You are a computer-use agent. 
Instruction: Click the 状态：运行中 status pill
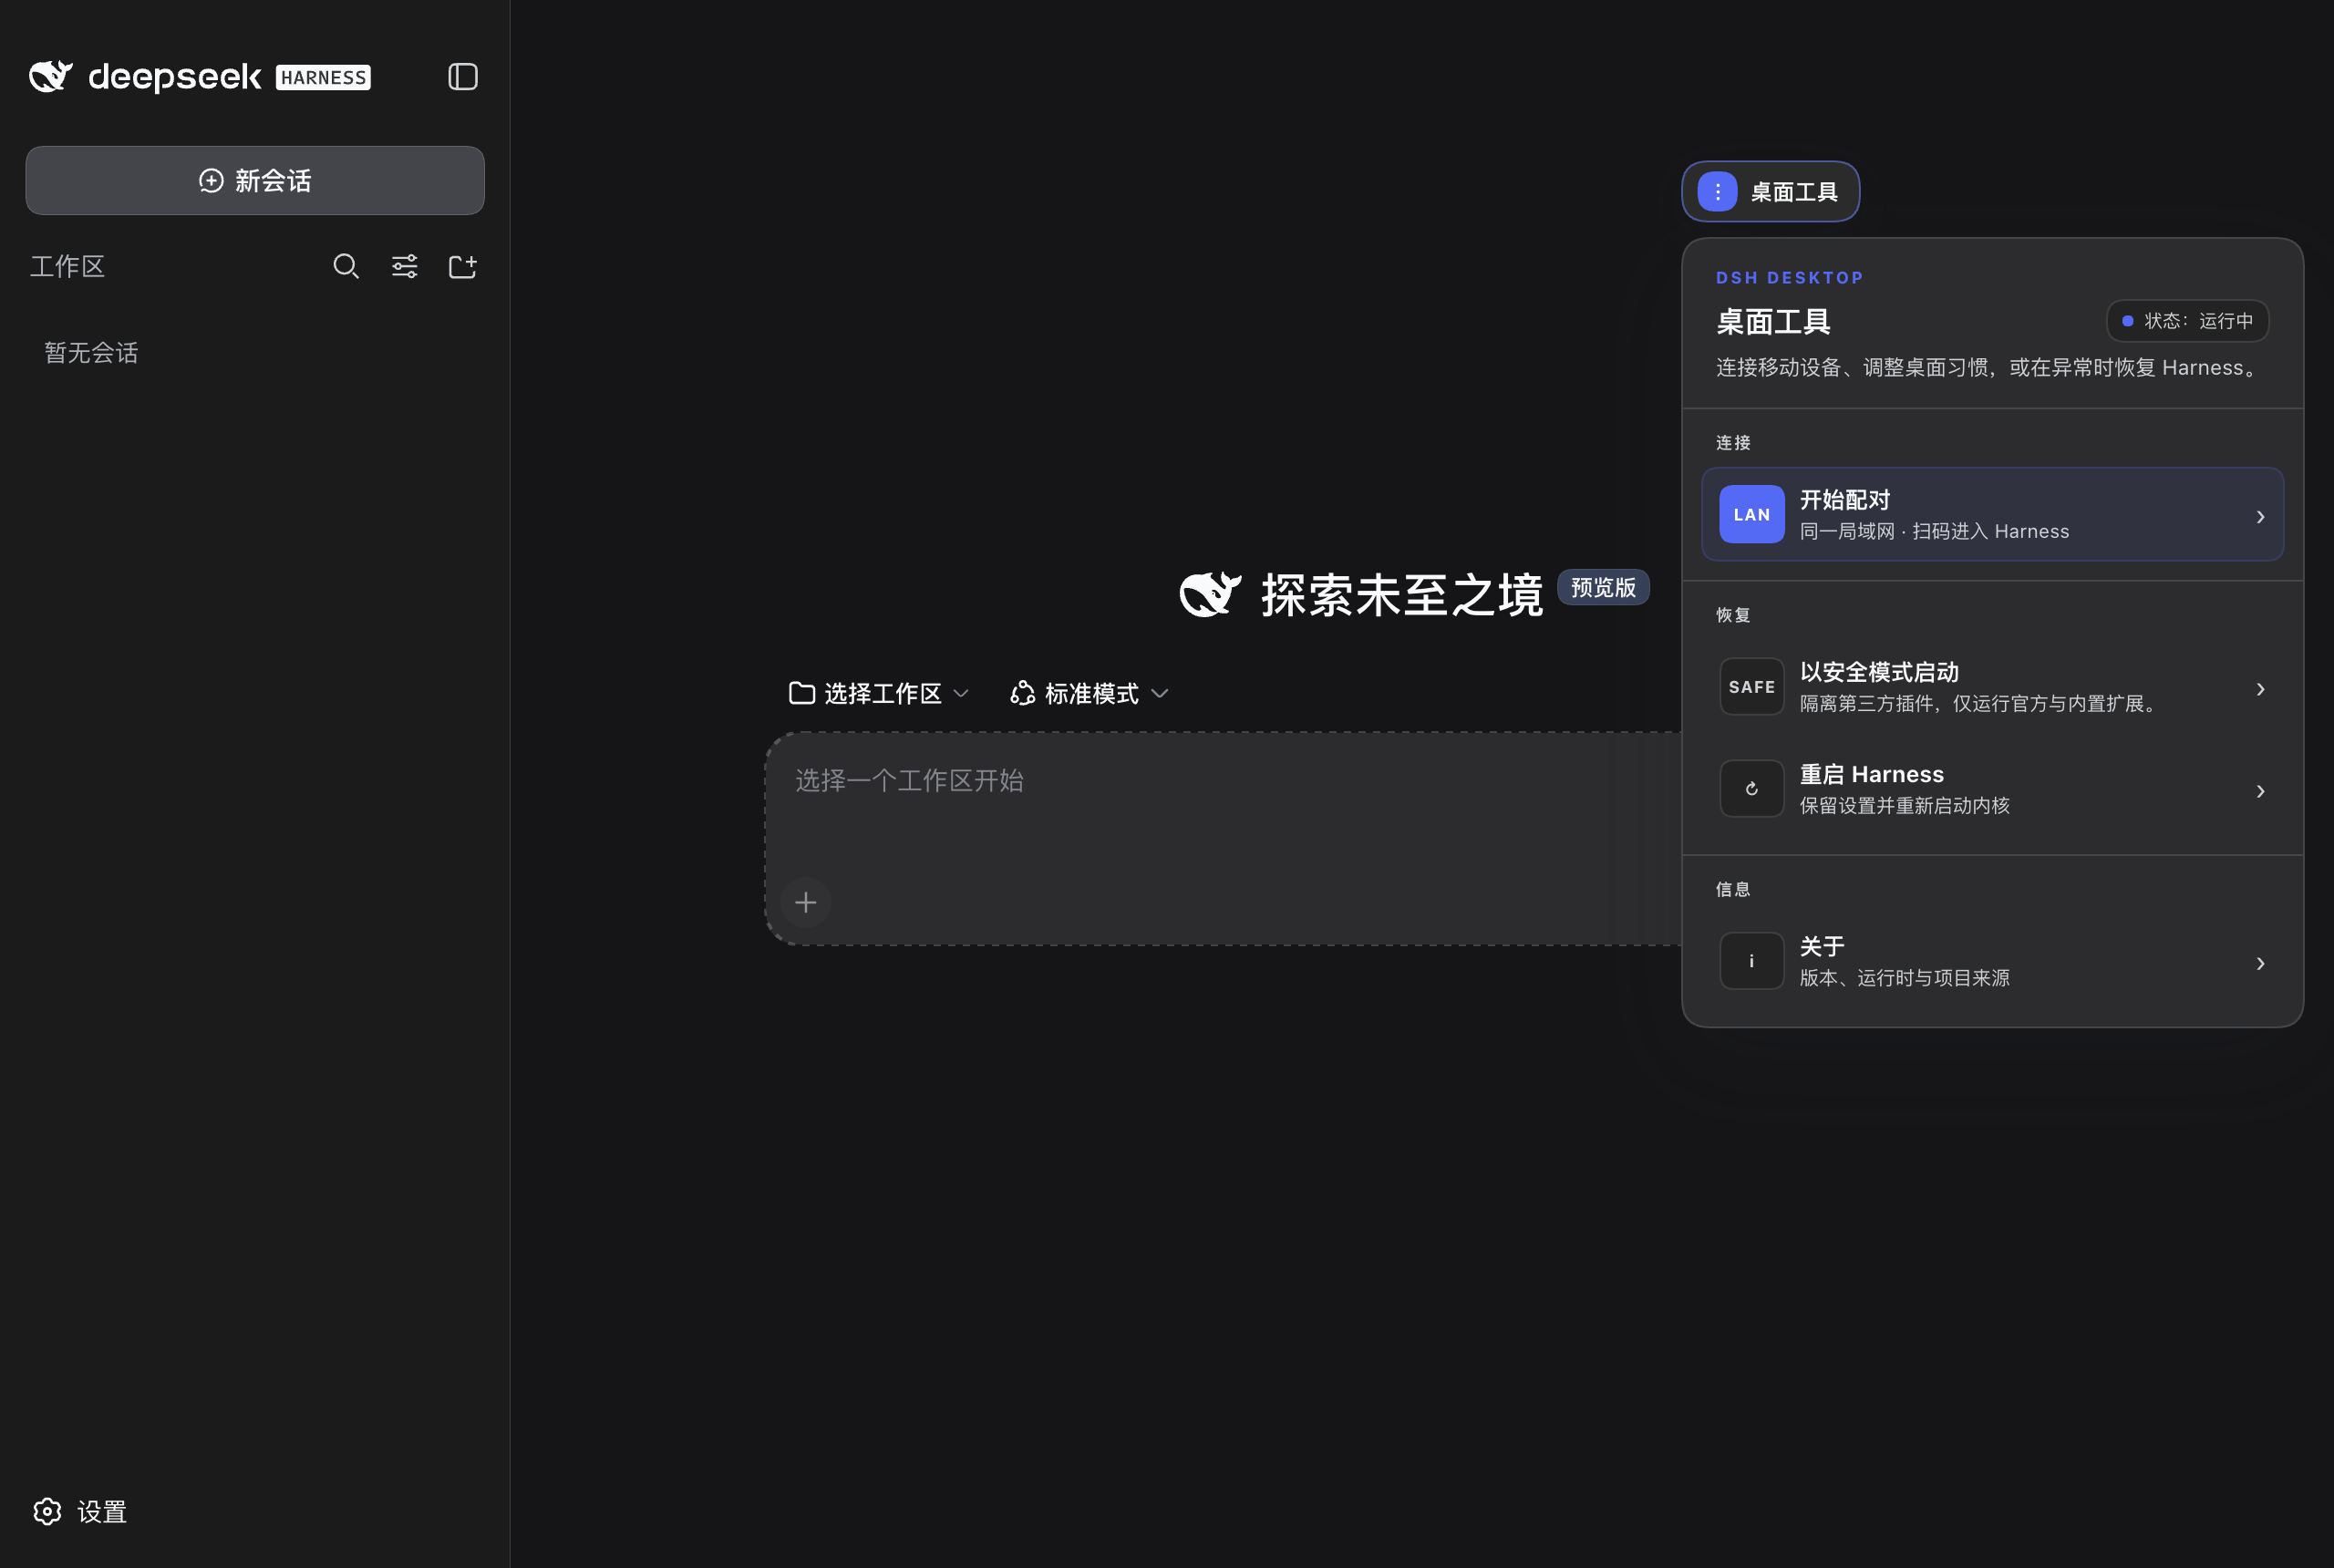2187,321
